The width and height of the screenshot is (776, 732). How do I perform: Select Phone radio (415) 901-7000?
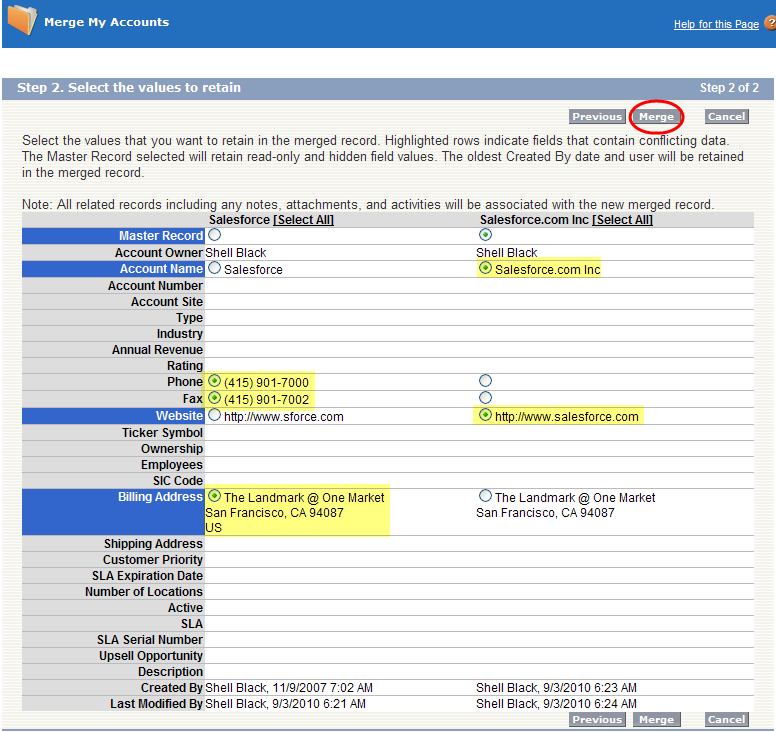coord(214,381)
